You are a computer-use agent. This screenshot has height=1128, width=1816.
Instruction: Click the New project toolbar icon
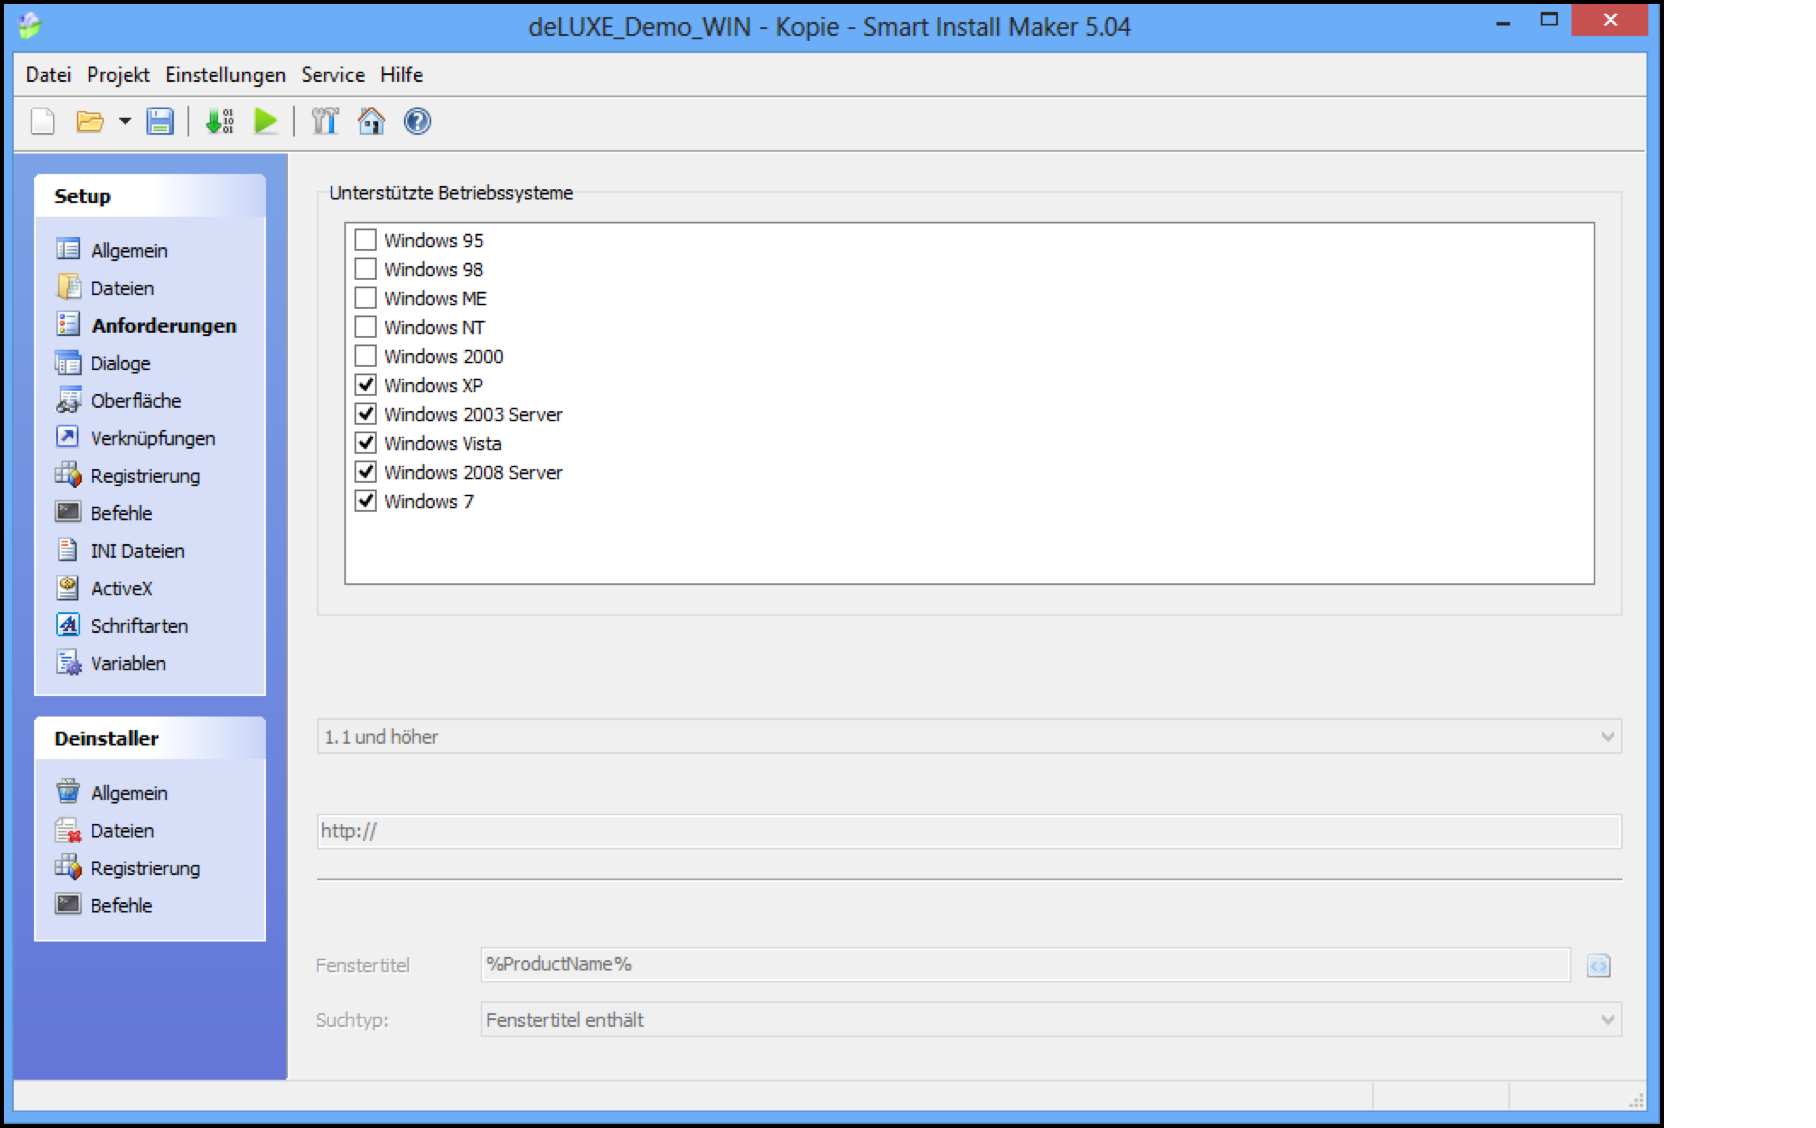[x=43, y=122]
